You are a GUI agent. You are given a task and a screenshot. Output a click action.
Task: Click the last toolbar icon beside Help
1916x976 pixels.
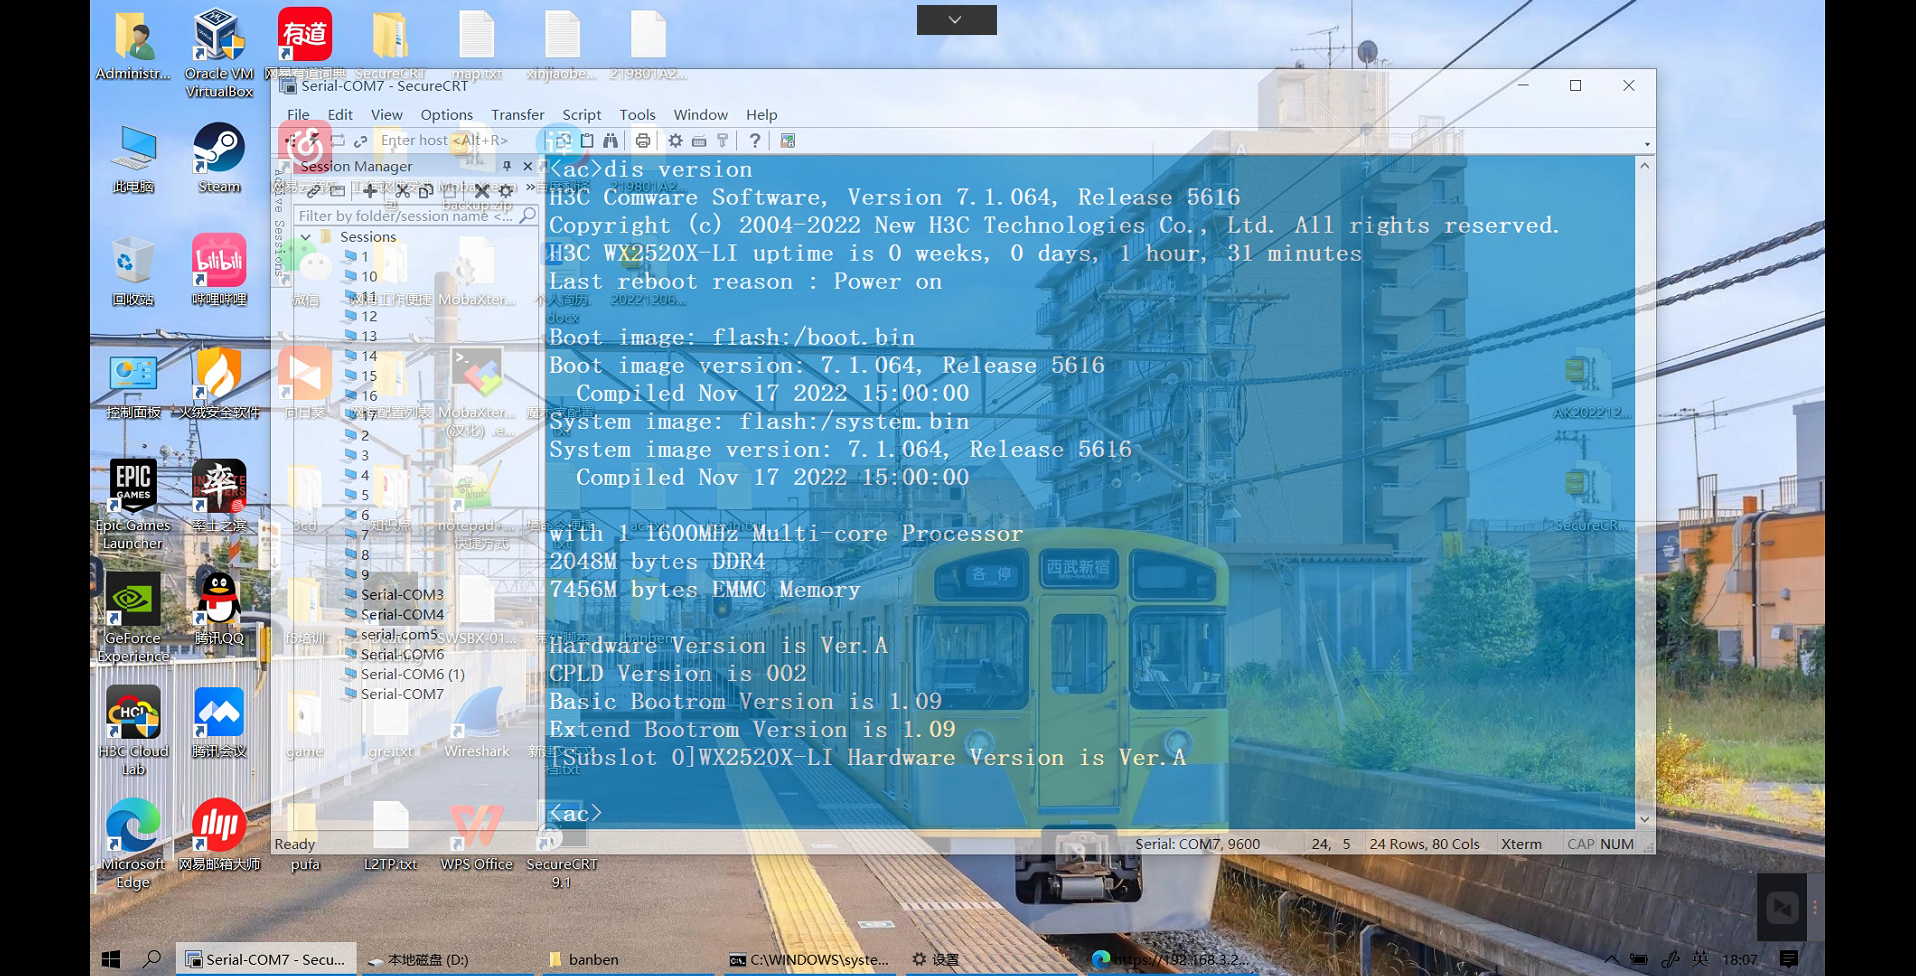click(788, 141)
